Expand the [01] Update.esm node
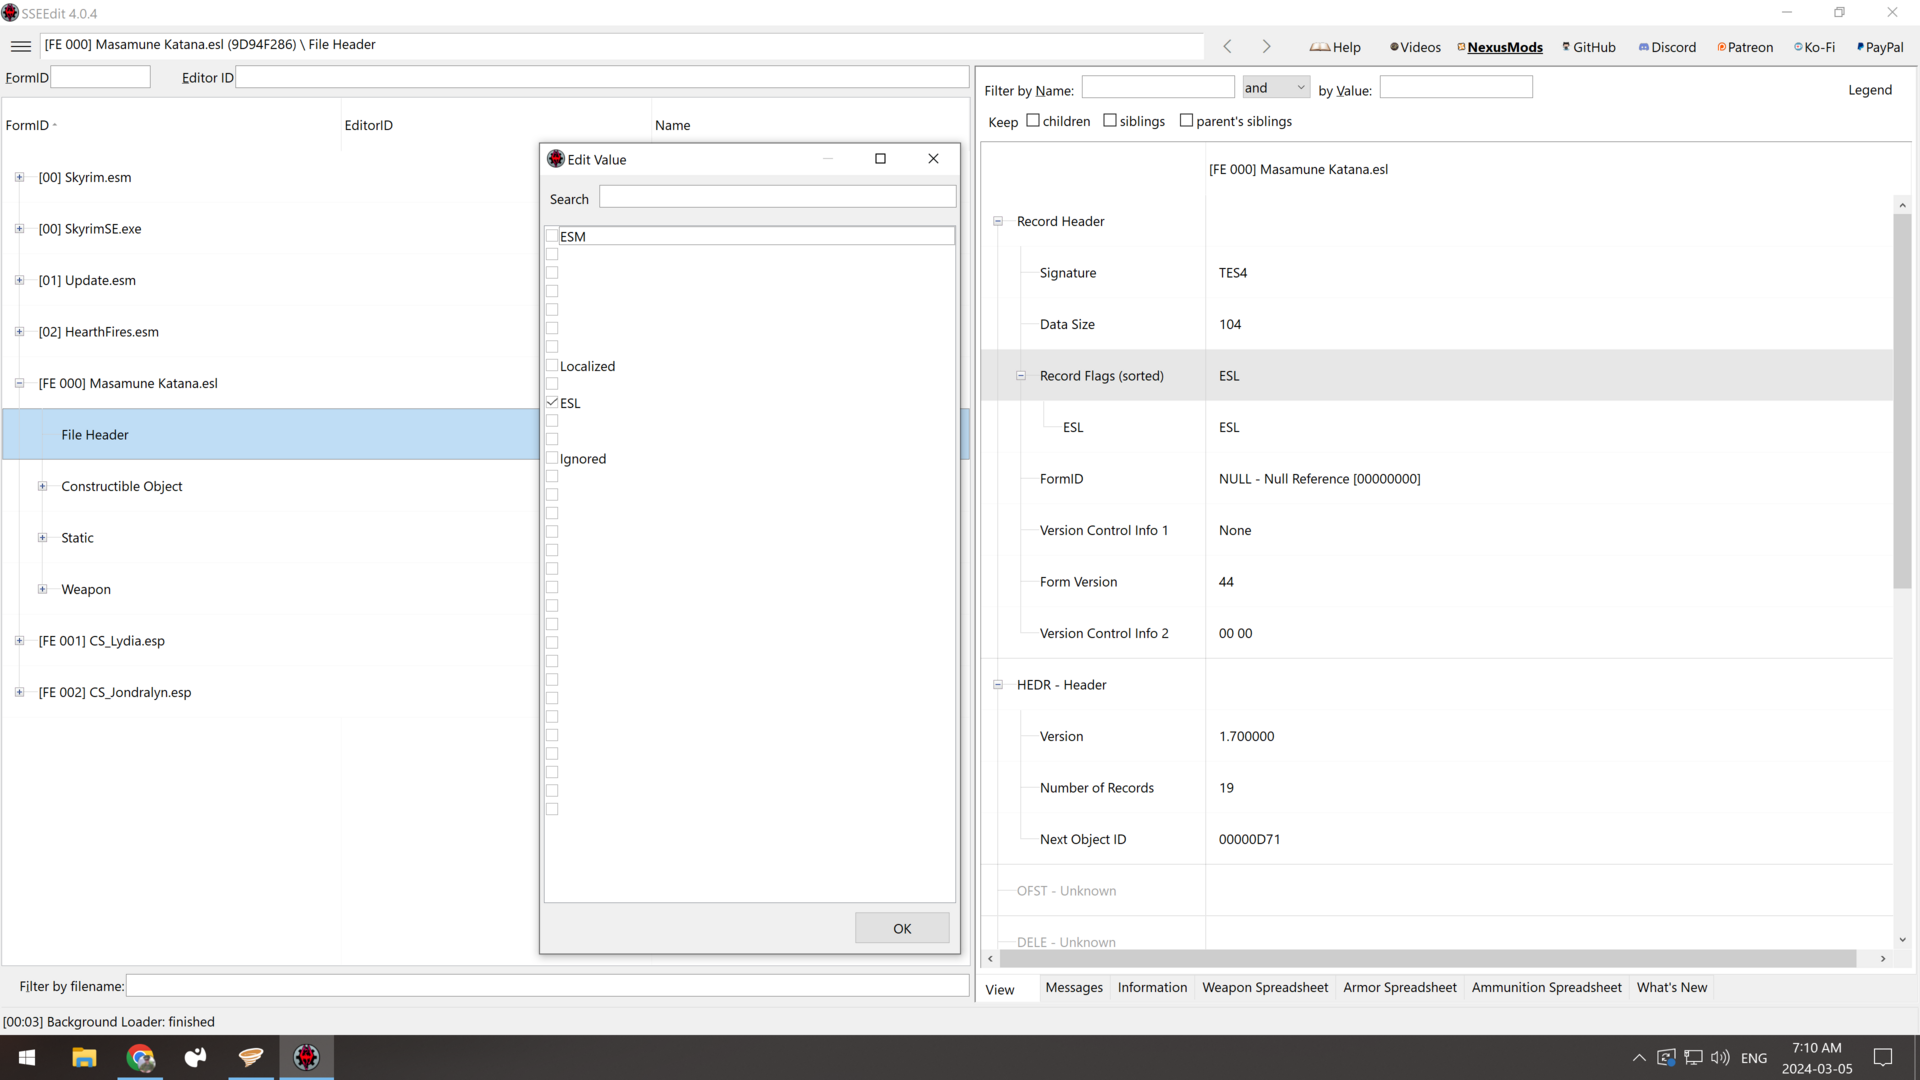Screen dimensions: 1920x1080 (x=19, y=280)
